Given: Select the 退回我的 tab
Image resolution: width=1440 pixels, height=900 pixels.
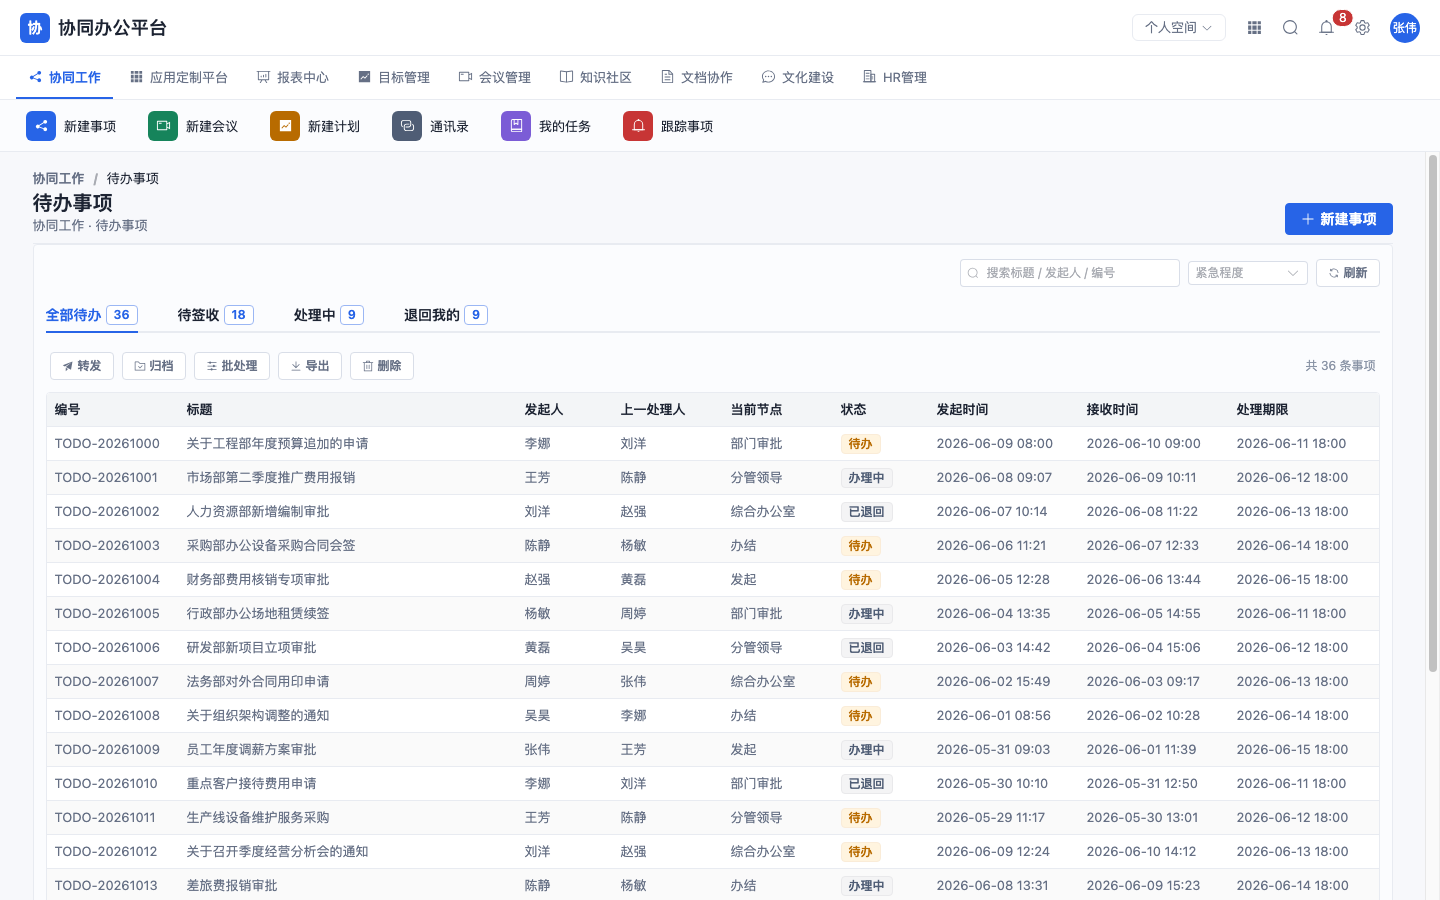Looking at the screenshot, I should (446, 315).
